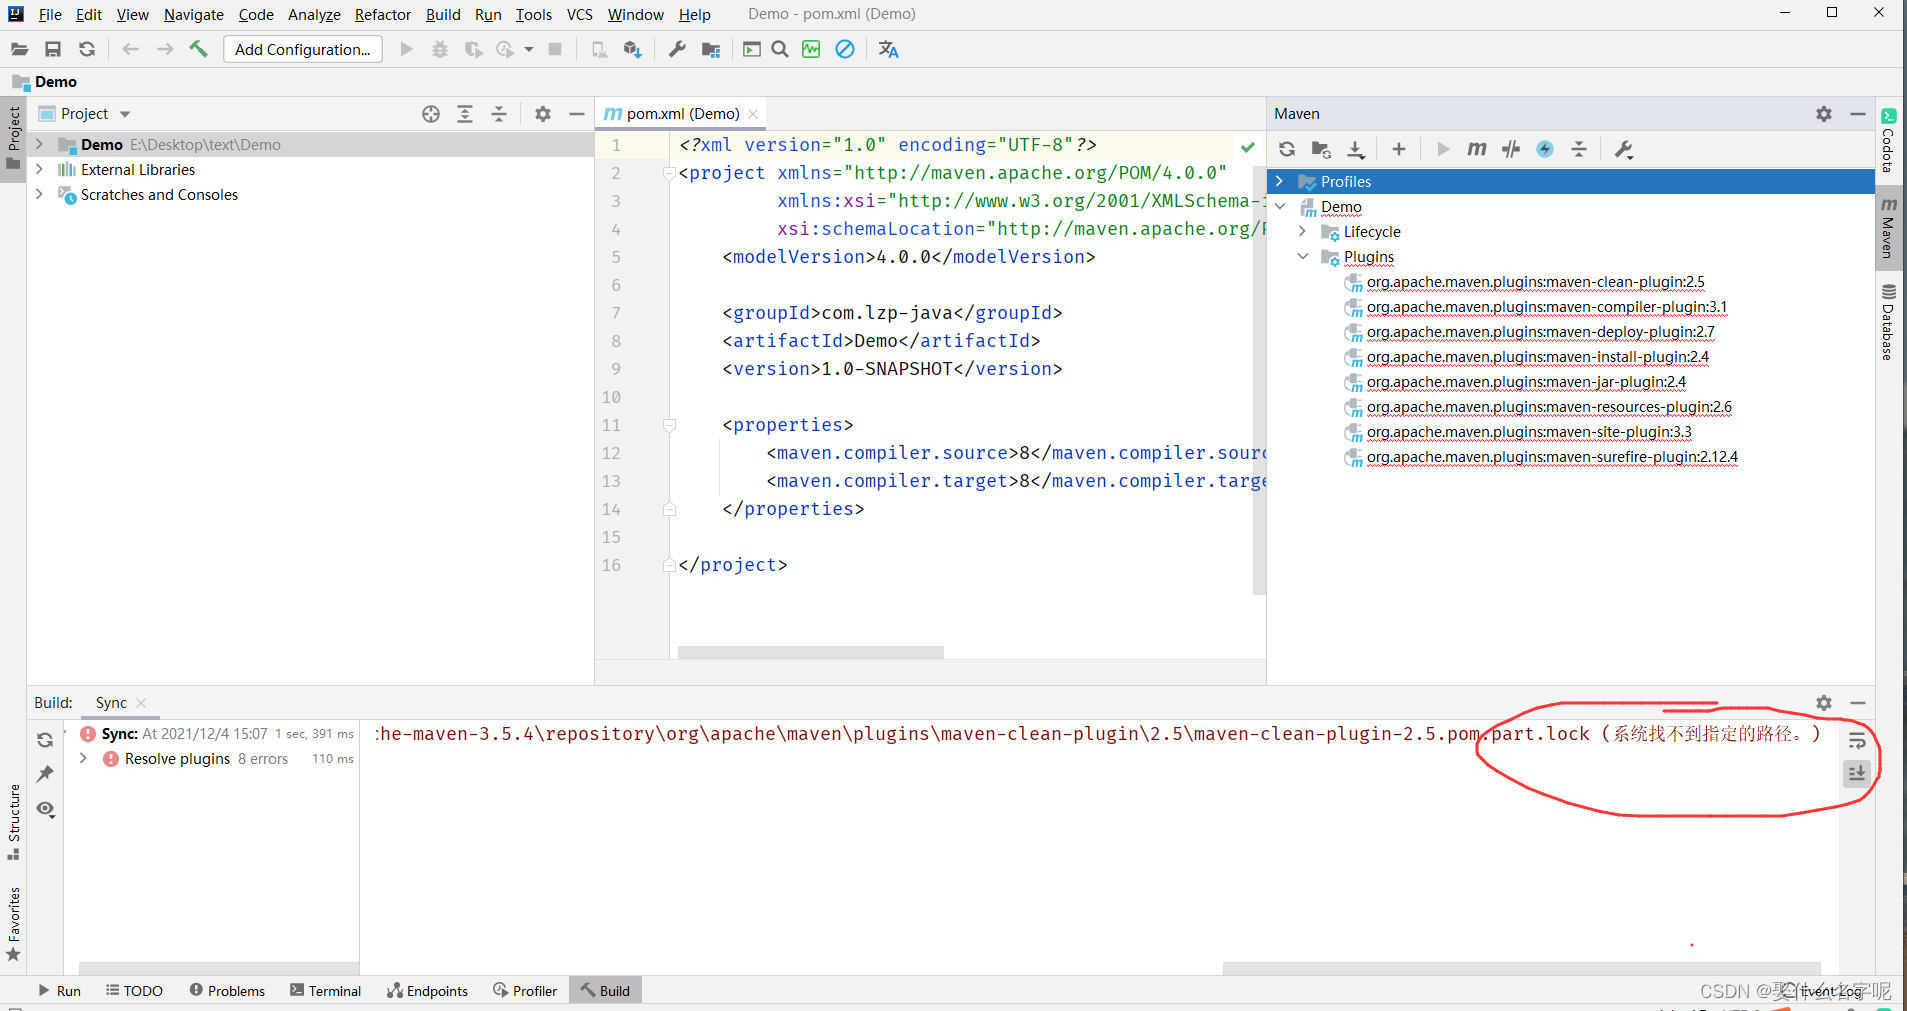This screenshot has height=1011, width=1907.
Task: Expand Lifecycle node in Maven panel
Action: [x=1302, y=231]
